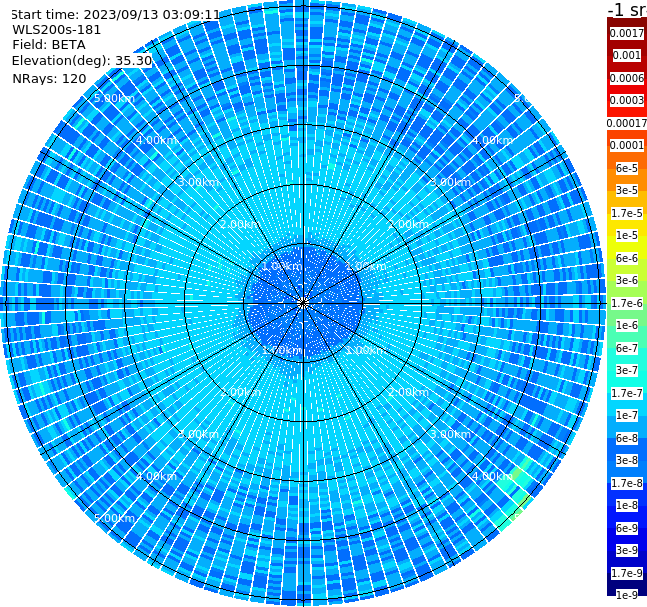Click the 1.7e-8 colorbar label

[627, 483]
